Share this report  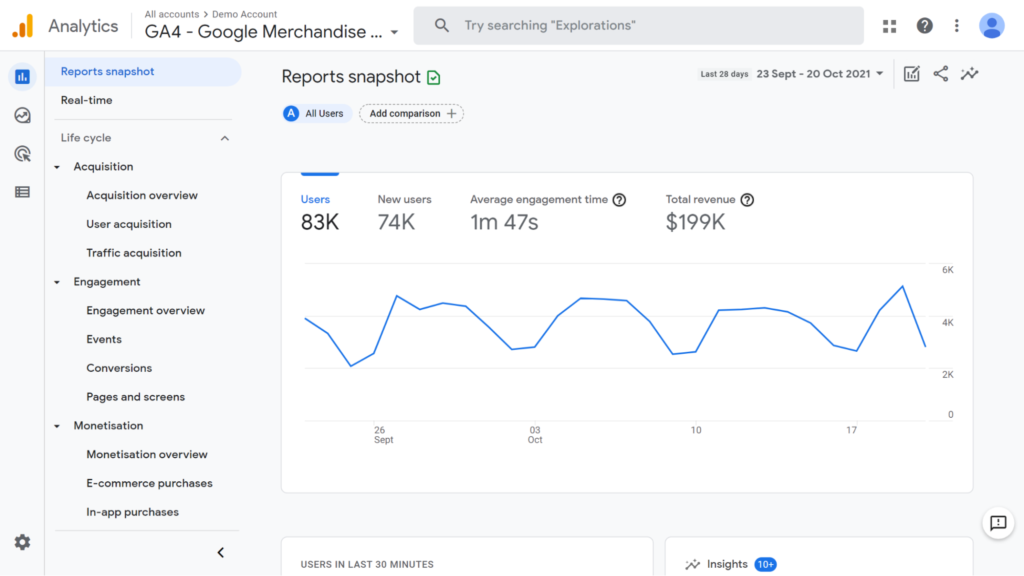[x=940, y=74]
